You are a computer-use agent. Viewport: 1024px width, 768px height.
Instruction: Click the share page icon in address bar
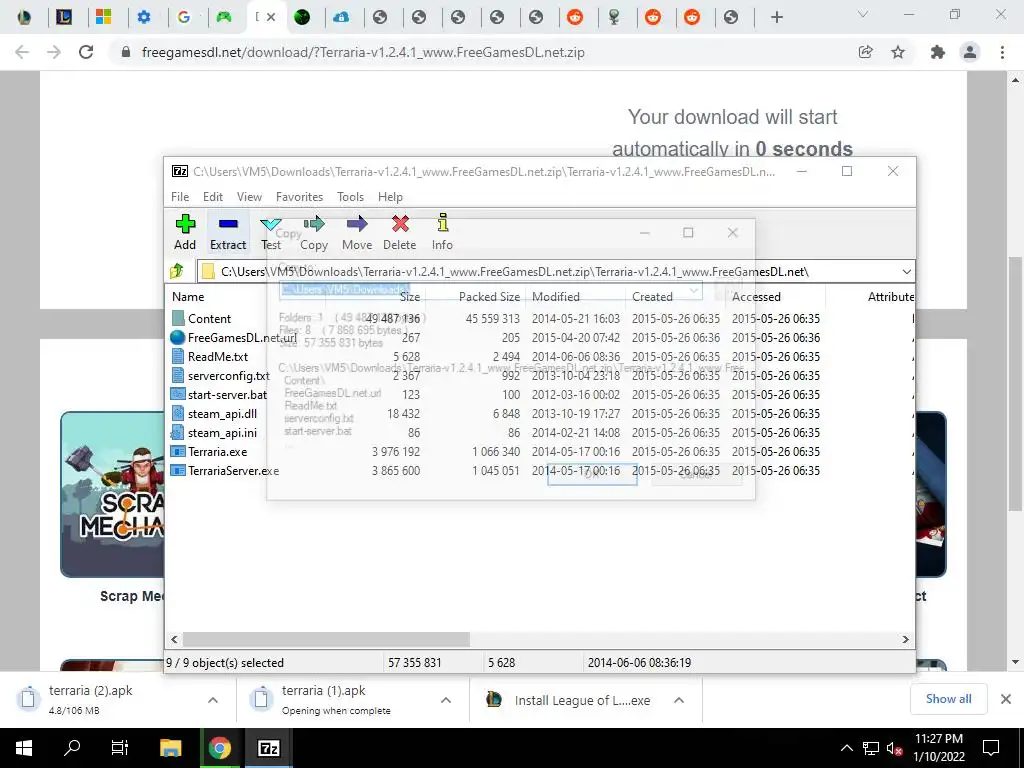(x=866, y=52)
